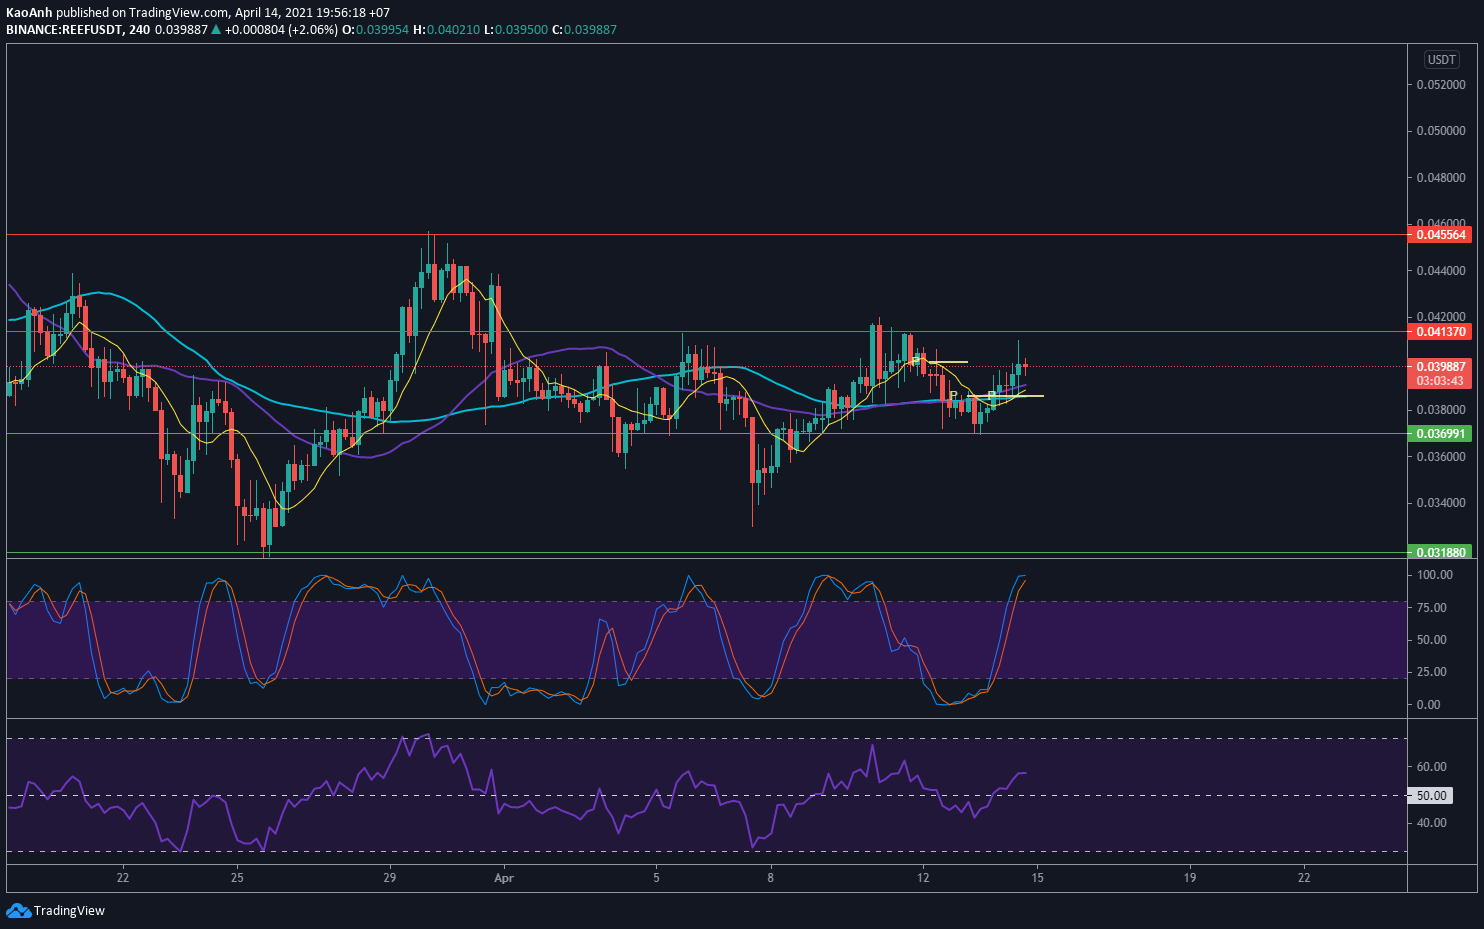
Task: Click the stochastic 25.00 scale value
Action: [x=1432, y=672]
